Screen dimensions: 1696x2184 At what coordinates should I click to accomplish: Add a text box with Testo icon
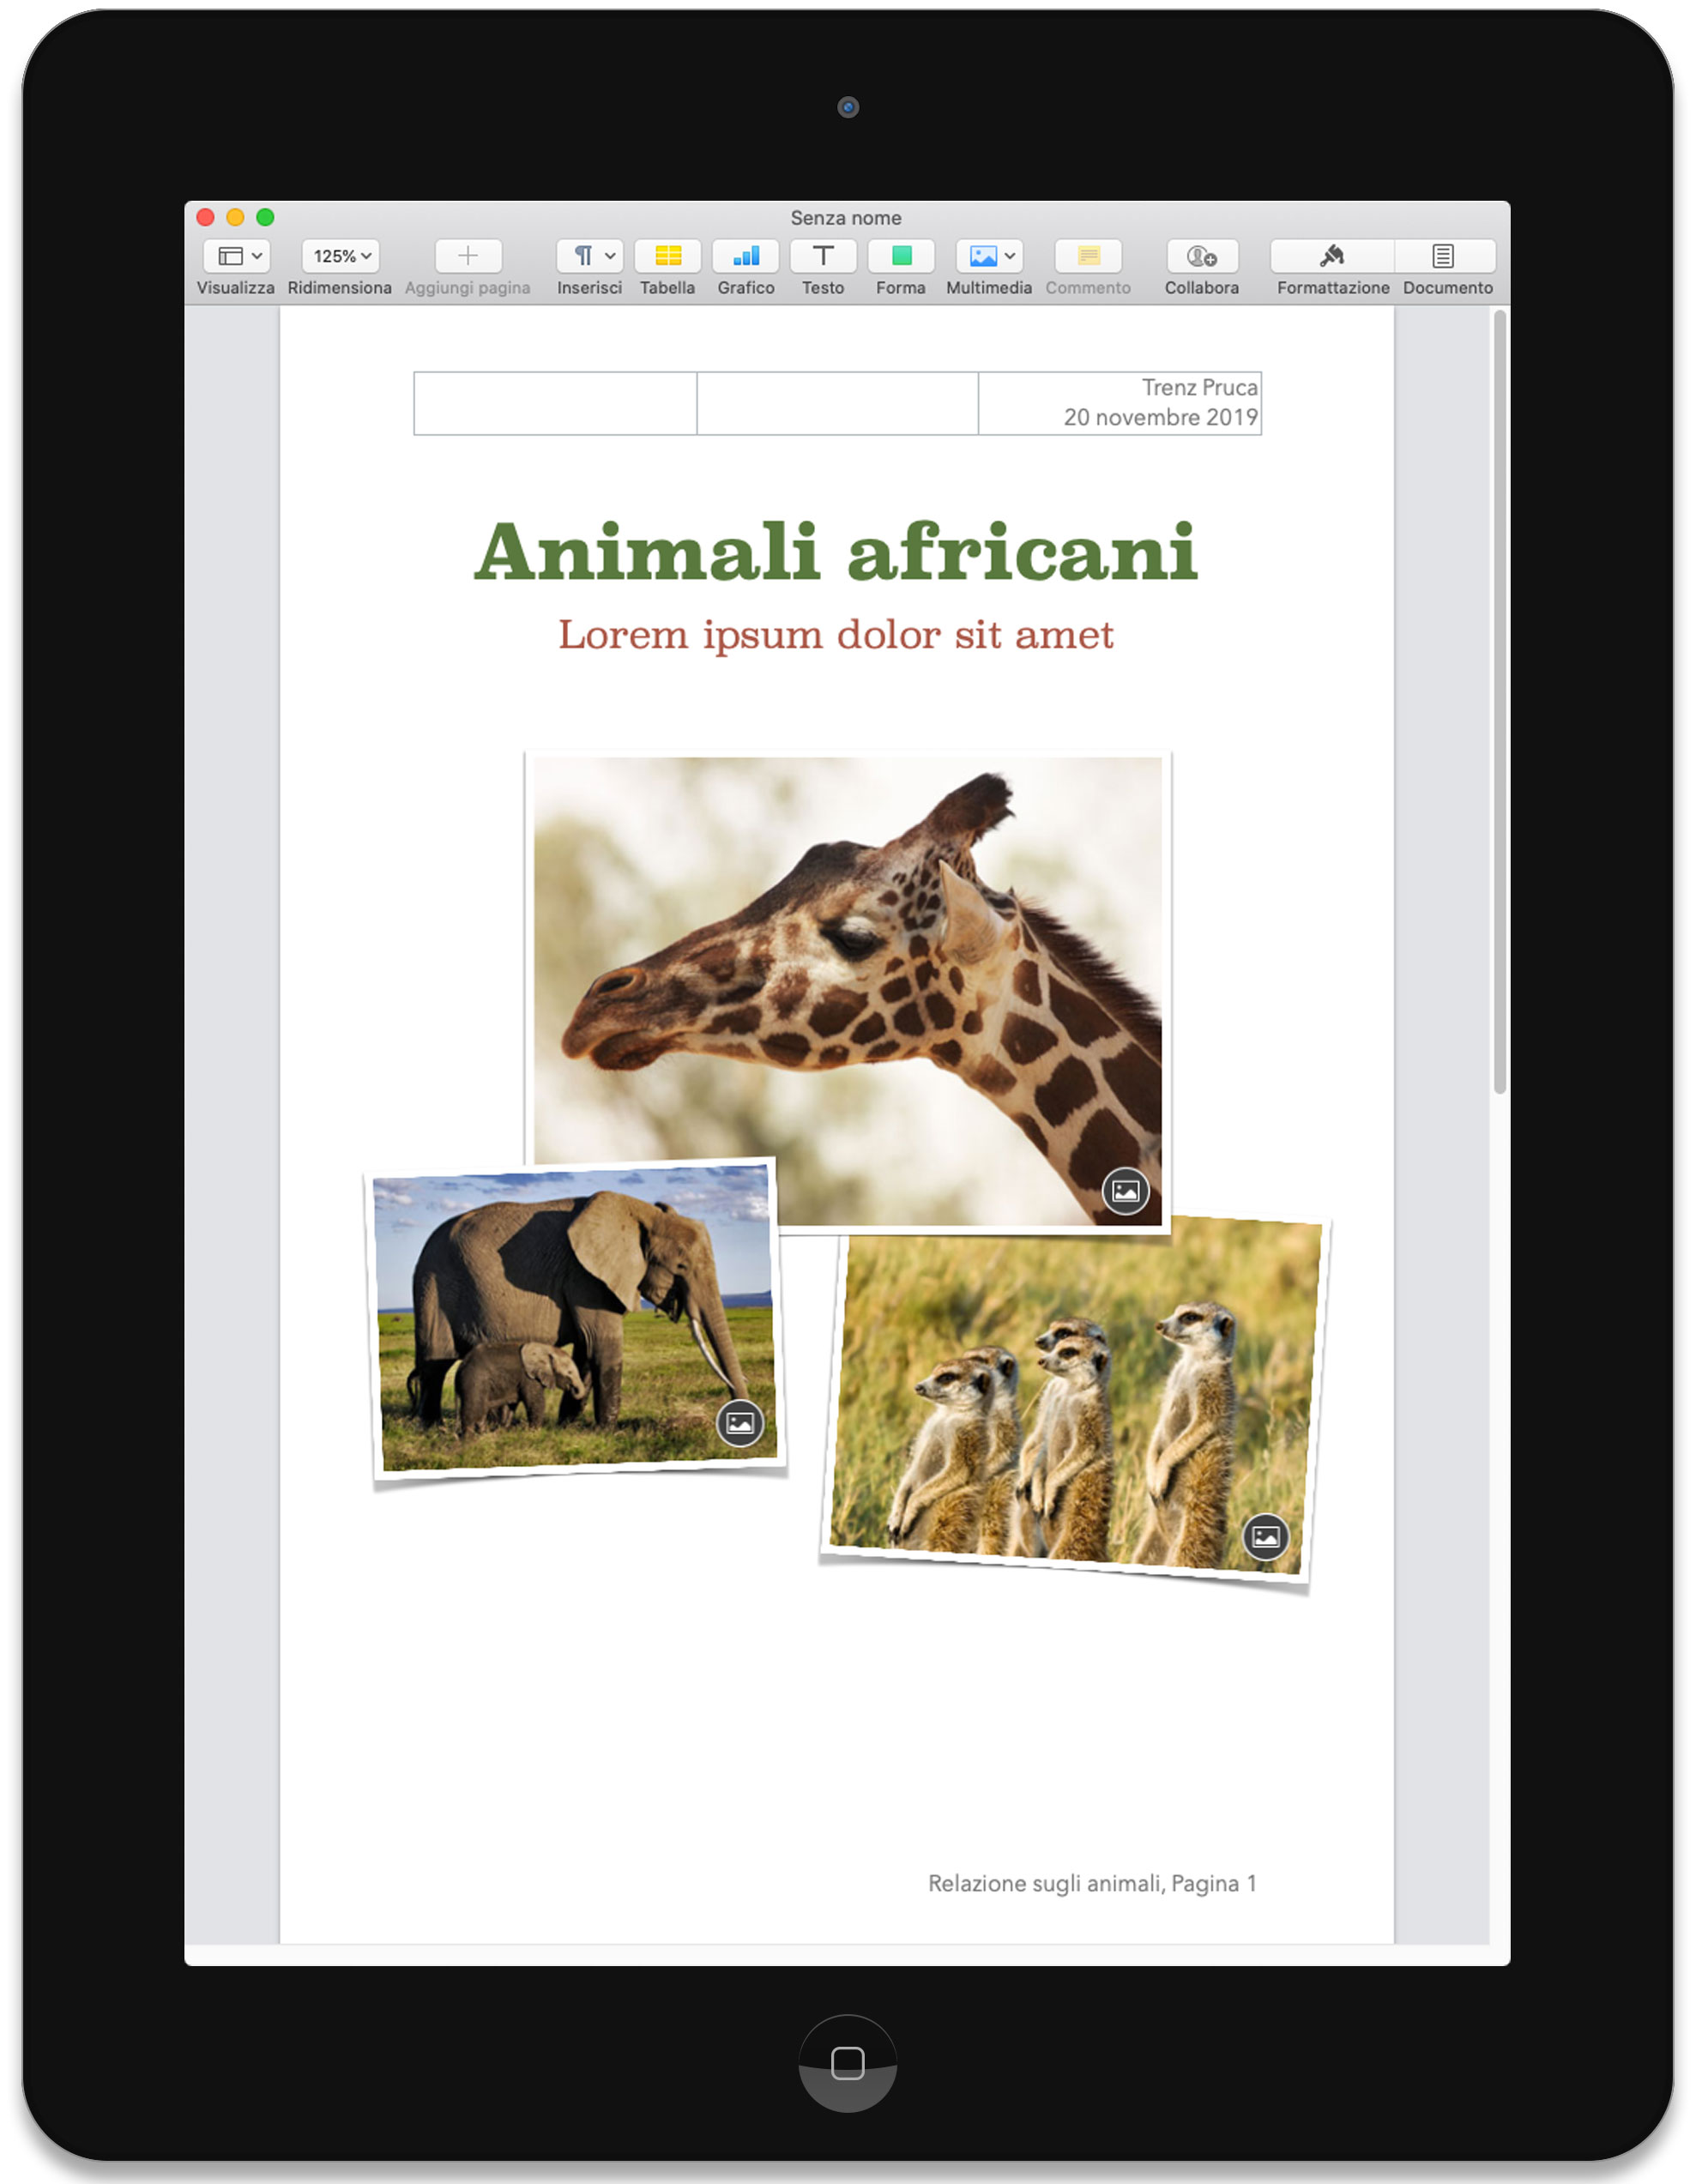pyautogui.click(x=823, y=256)
